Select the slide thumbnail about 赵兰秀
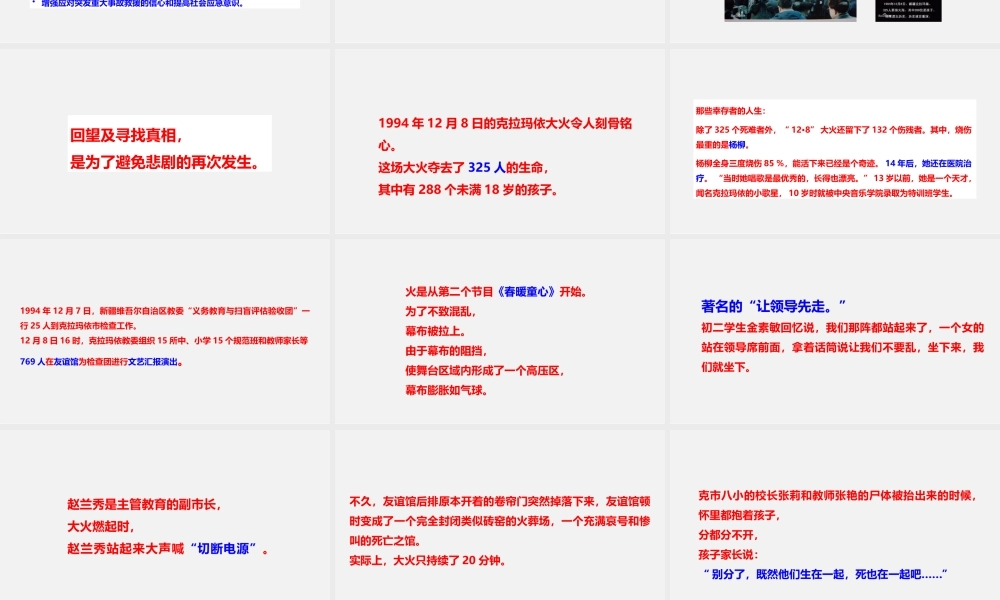1000x600 pixels. click(165, 515)
